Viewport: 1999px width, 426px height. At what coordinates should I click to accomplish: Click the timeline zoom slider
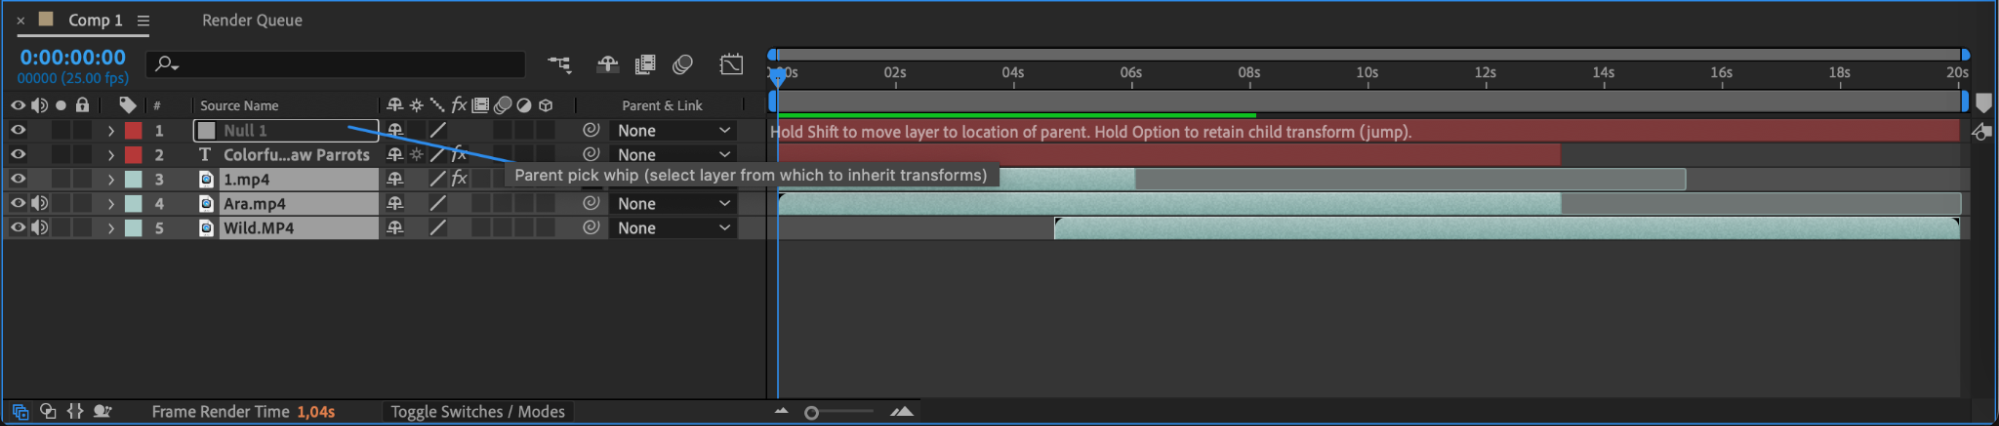pyautogui.click(x=812, y=412)
